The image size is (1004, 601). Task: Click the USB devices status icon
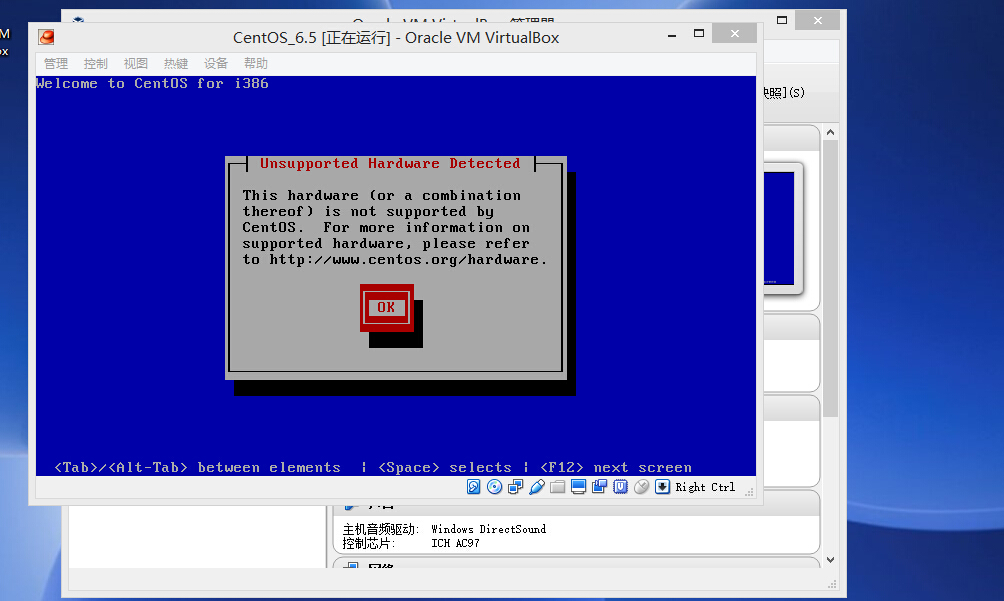point(537,487)
